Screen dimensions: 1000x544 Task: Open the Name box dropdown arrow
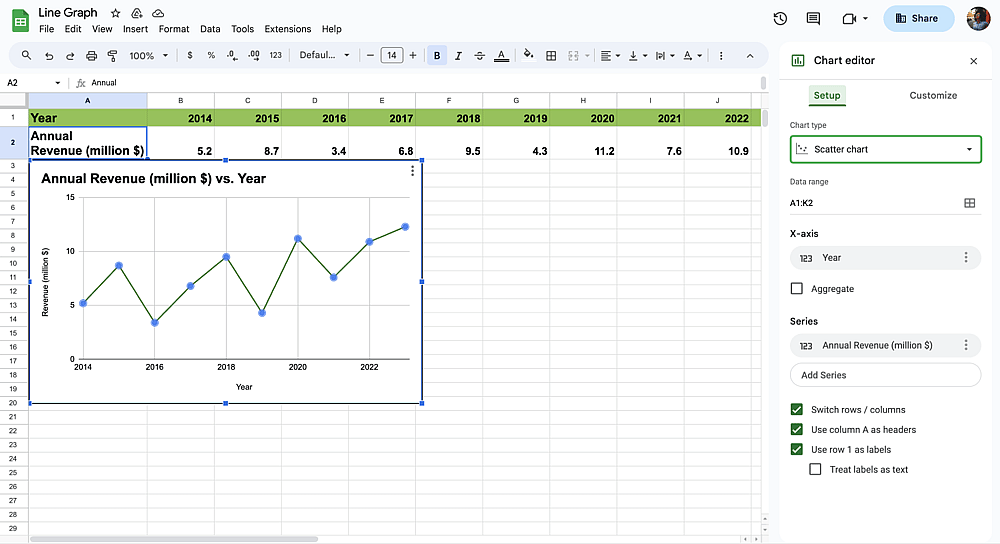(x=57, y=83)
